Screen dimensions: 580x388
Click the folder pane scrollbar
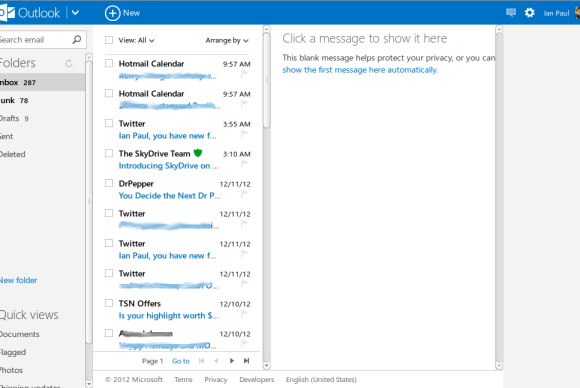[89, 202]
